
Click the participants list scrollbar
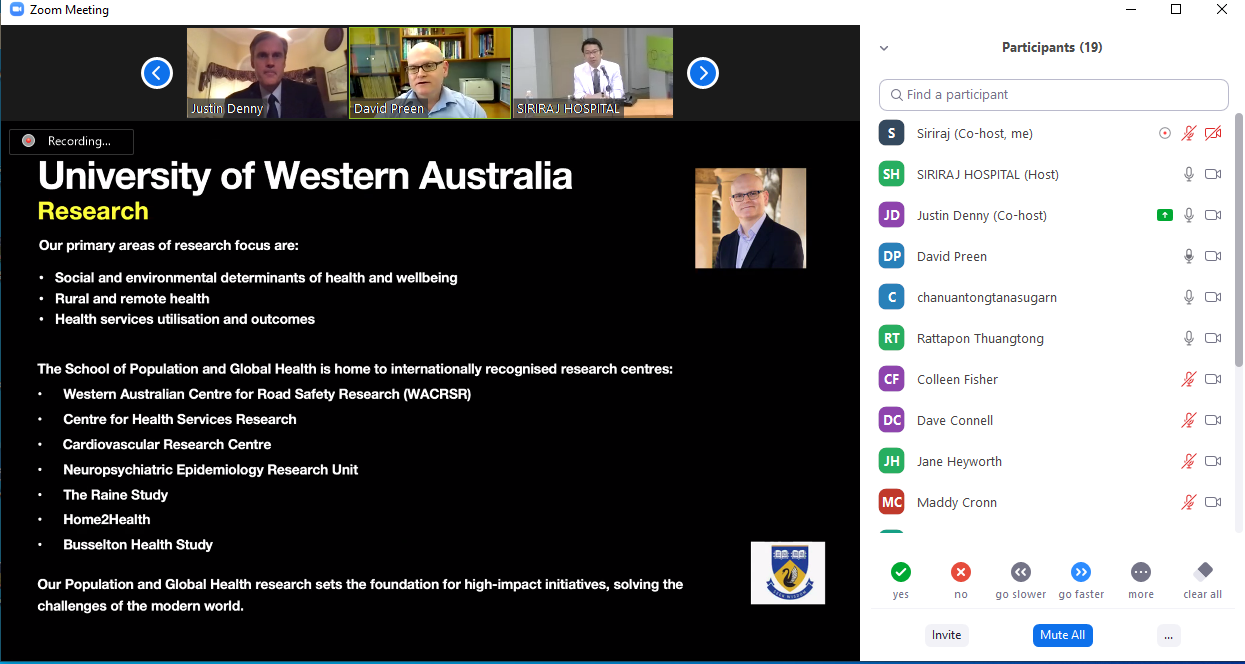tap(1239, 240)
